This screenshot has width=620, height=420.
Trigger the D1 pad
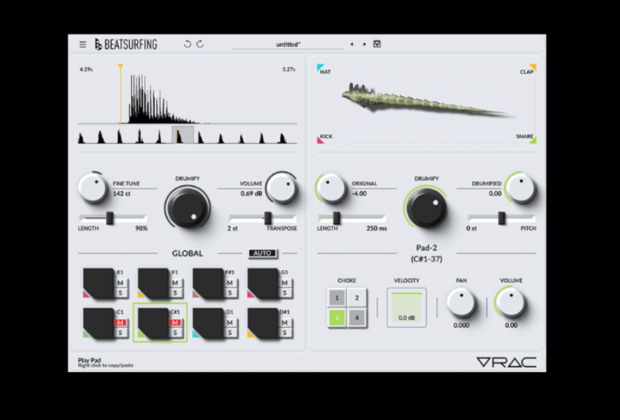[208, 323]
